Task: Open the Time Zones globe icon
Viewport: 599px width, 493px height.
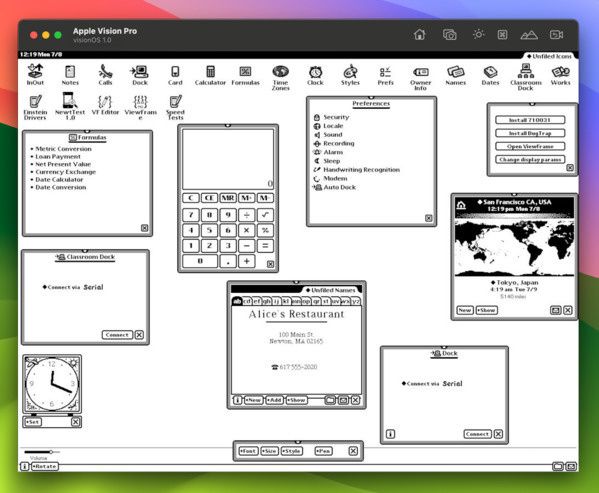Action: pyautogui.click(x=280, y=78)
